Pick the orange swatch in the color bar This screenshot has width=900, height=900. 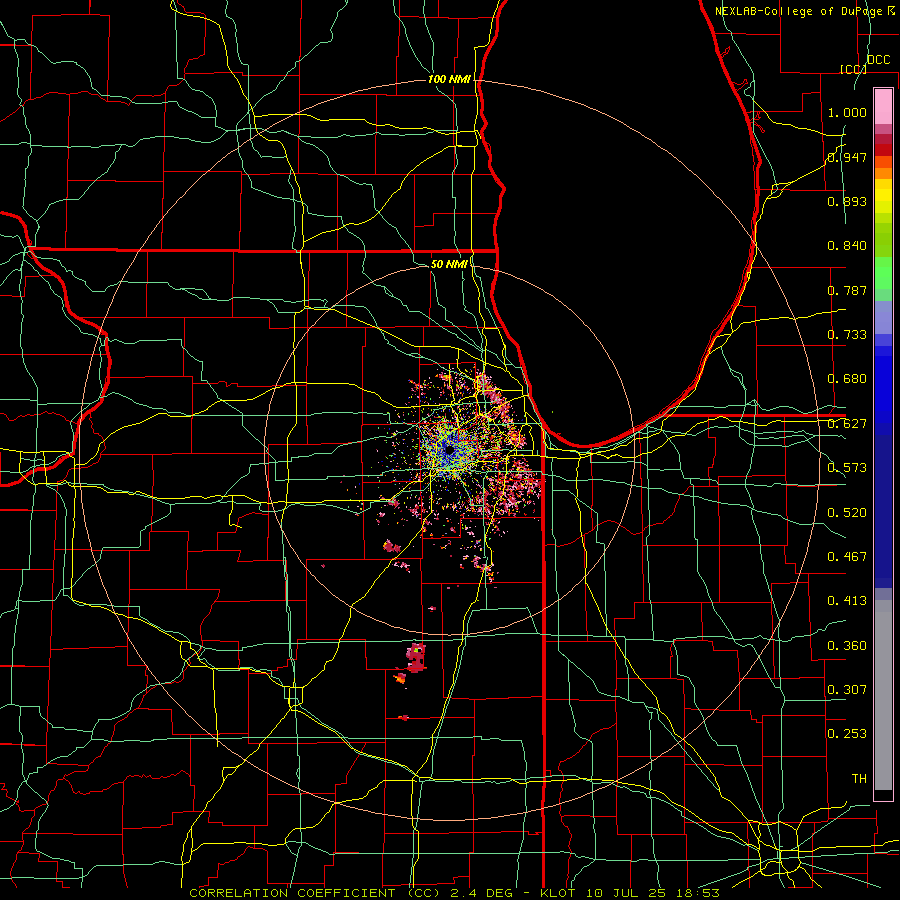click(x=883, y=173)
